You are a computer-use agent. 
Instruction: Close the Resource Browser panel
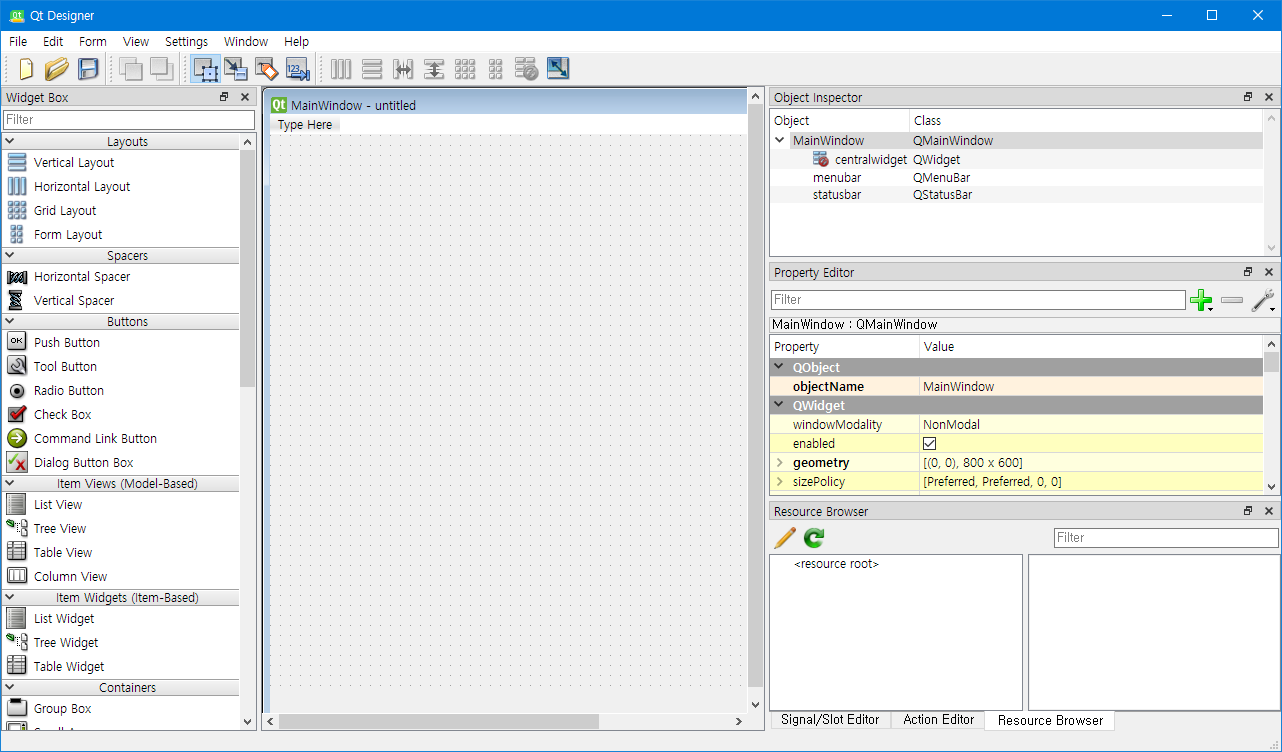pyautogui.click(x=1269, y=511)
